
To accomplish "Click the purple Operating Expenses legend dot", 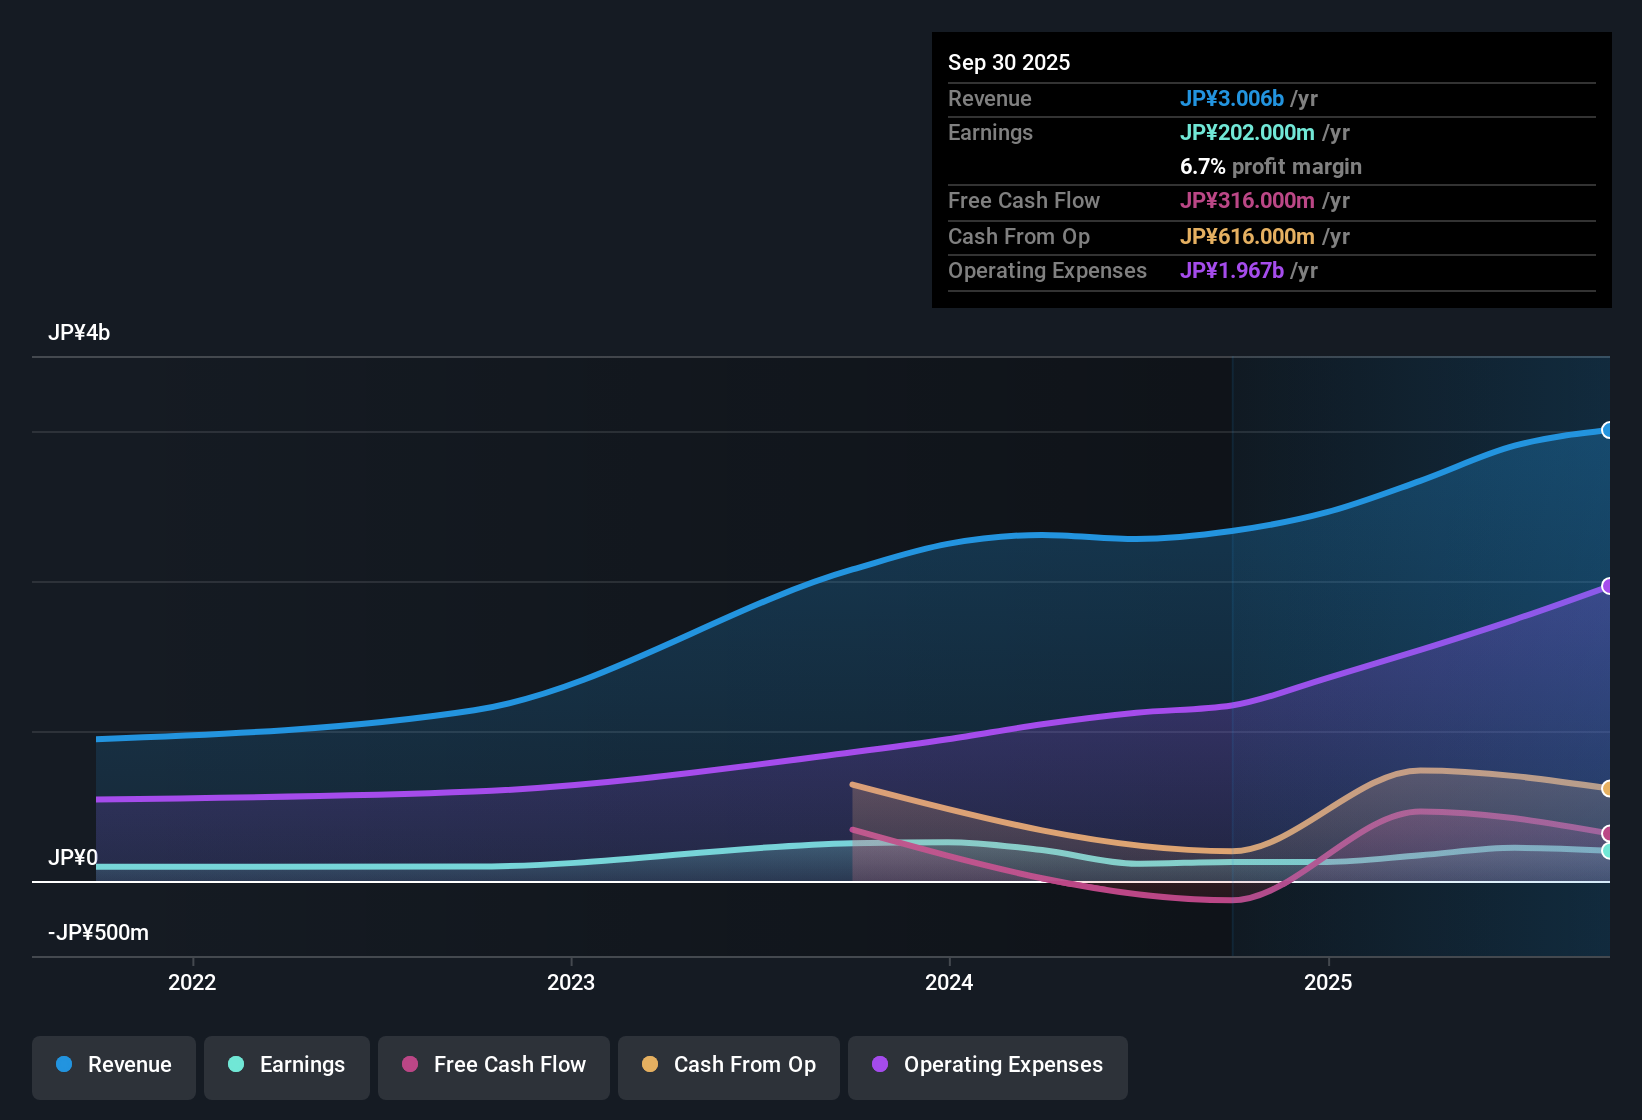I will (x=881, y=1065).
